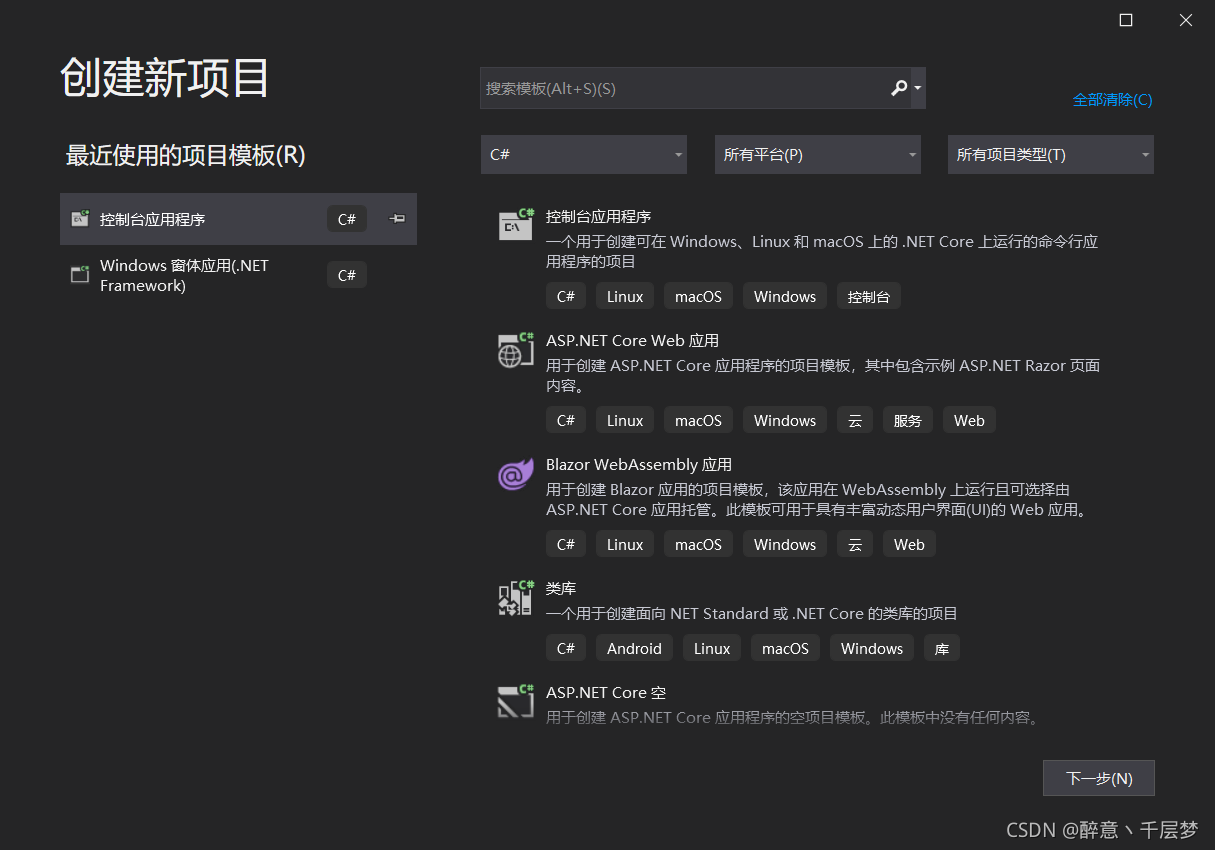This screenshot has width=1215, height=850.
Task: Clear all filters with 全部清除(C) link
Action: [x=1112, y=100]
